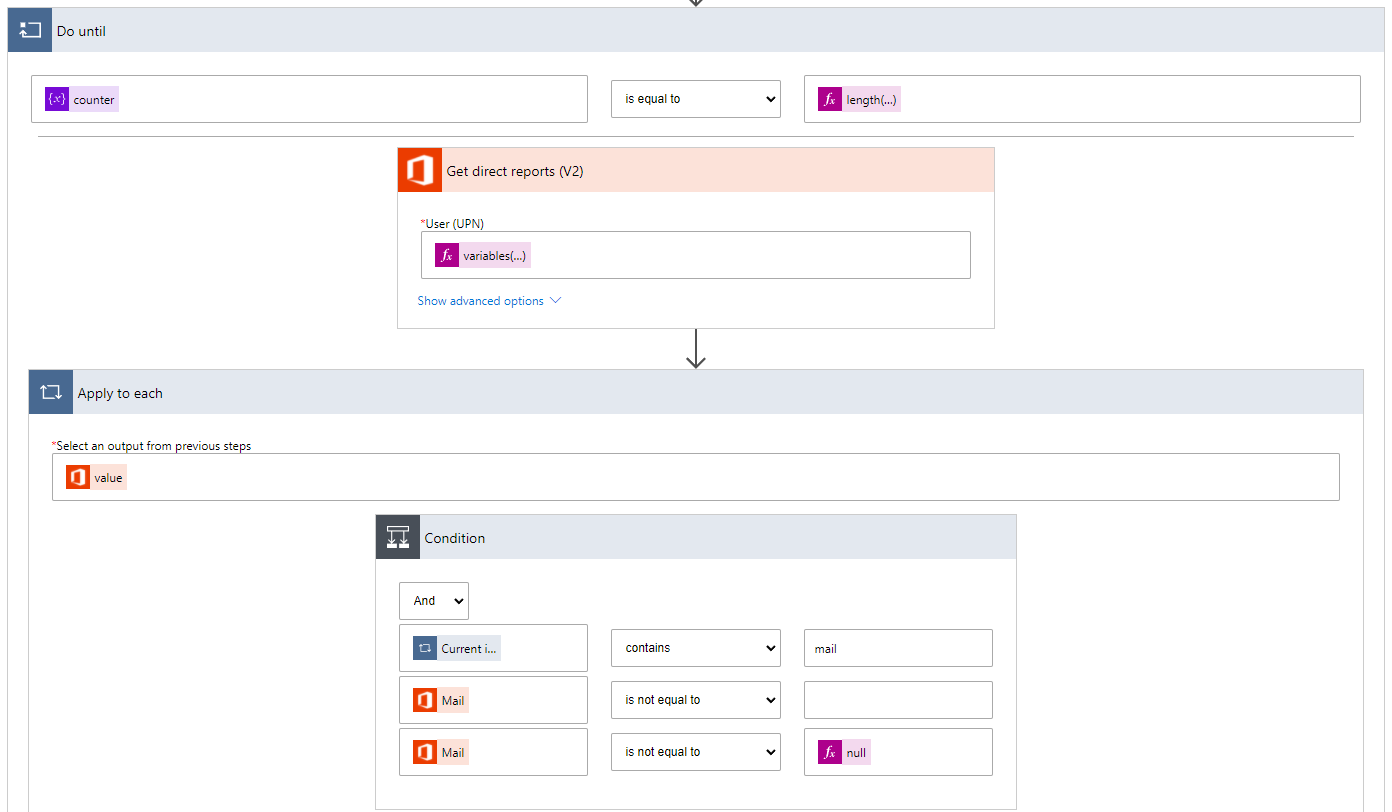Click the Do until loop icon

[30, 30]
